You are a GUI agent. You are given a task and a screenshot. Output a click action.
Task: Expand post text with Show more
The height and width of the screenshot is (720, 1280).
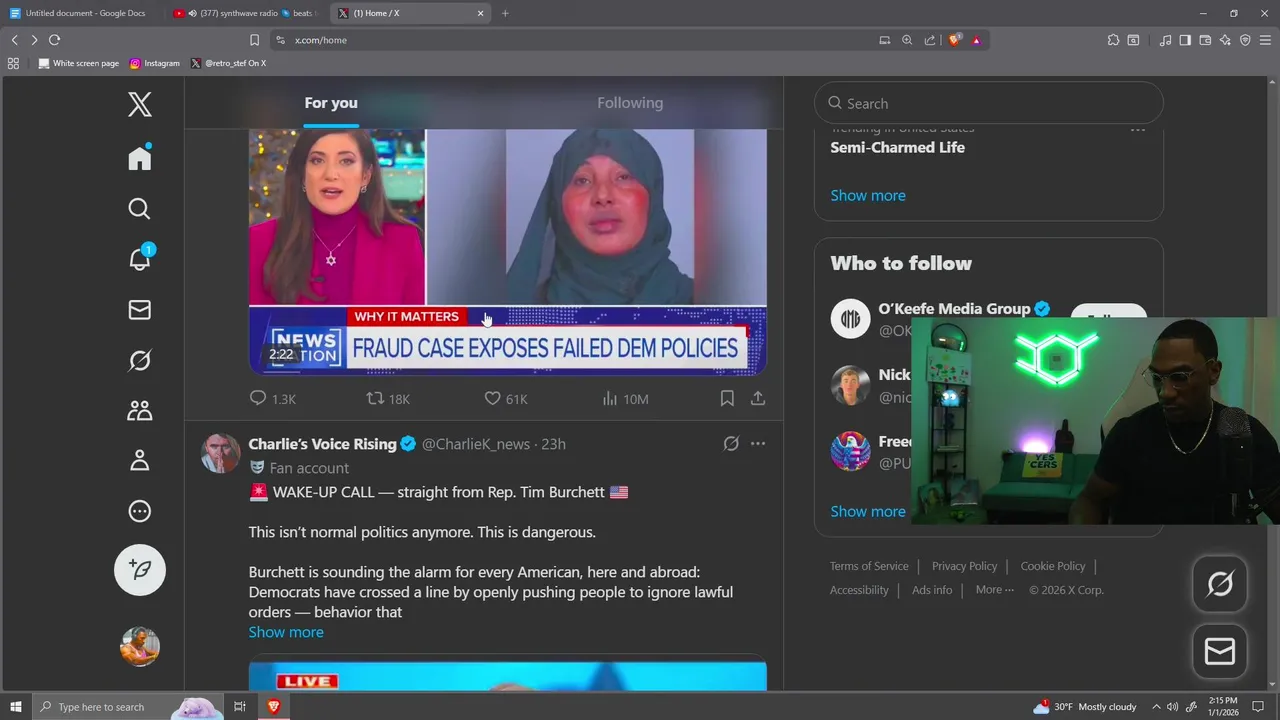tap(286, 632)
